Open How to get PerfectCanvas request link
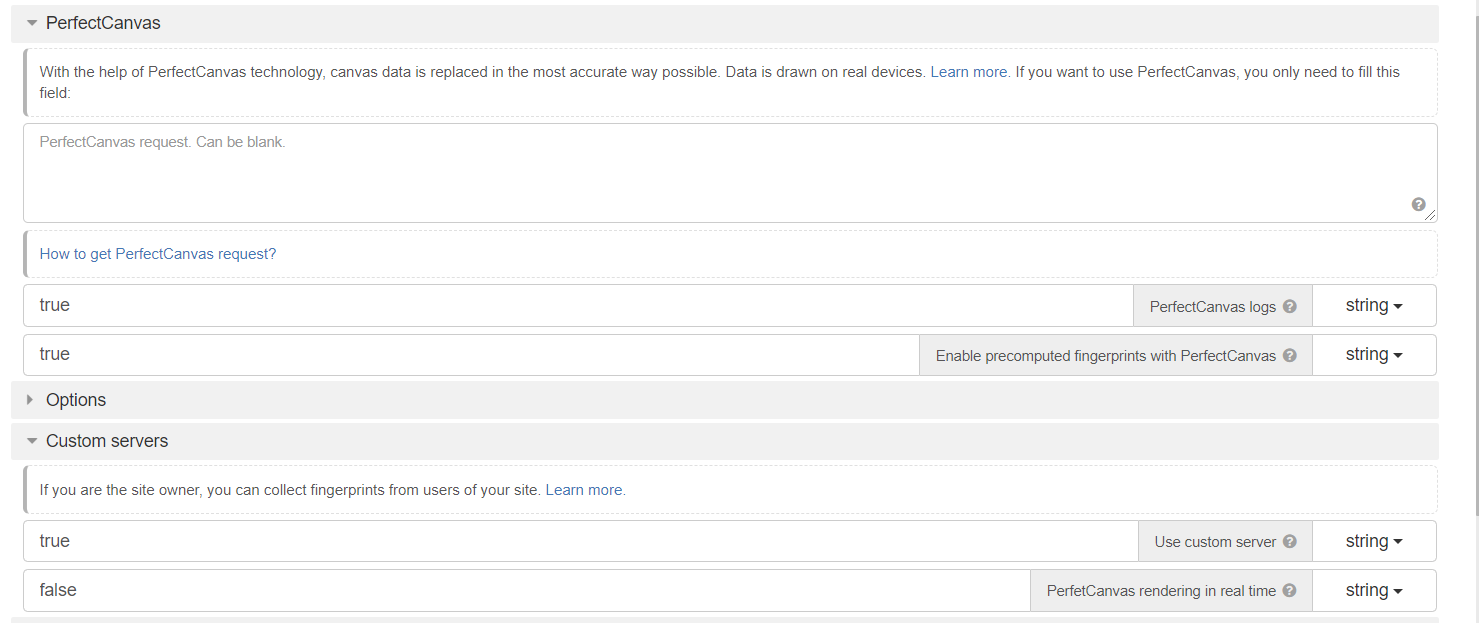The height and width of the screenshot is (623, 1479). tap(157, 254)
